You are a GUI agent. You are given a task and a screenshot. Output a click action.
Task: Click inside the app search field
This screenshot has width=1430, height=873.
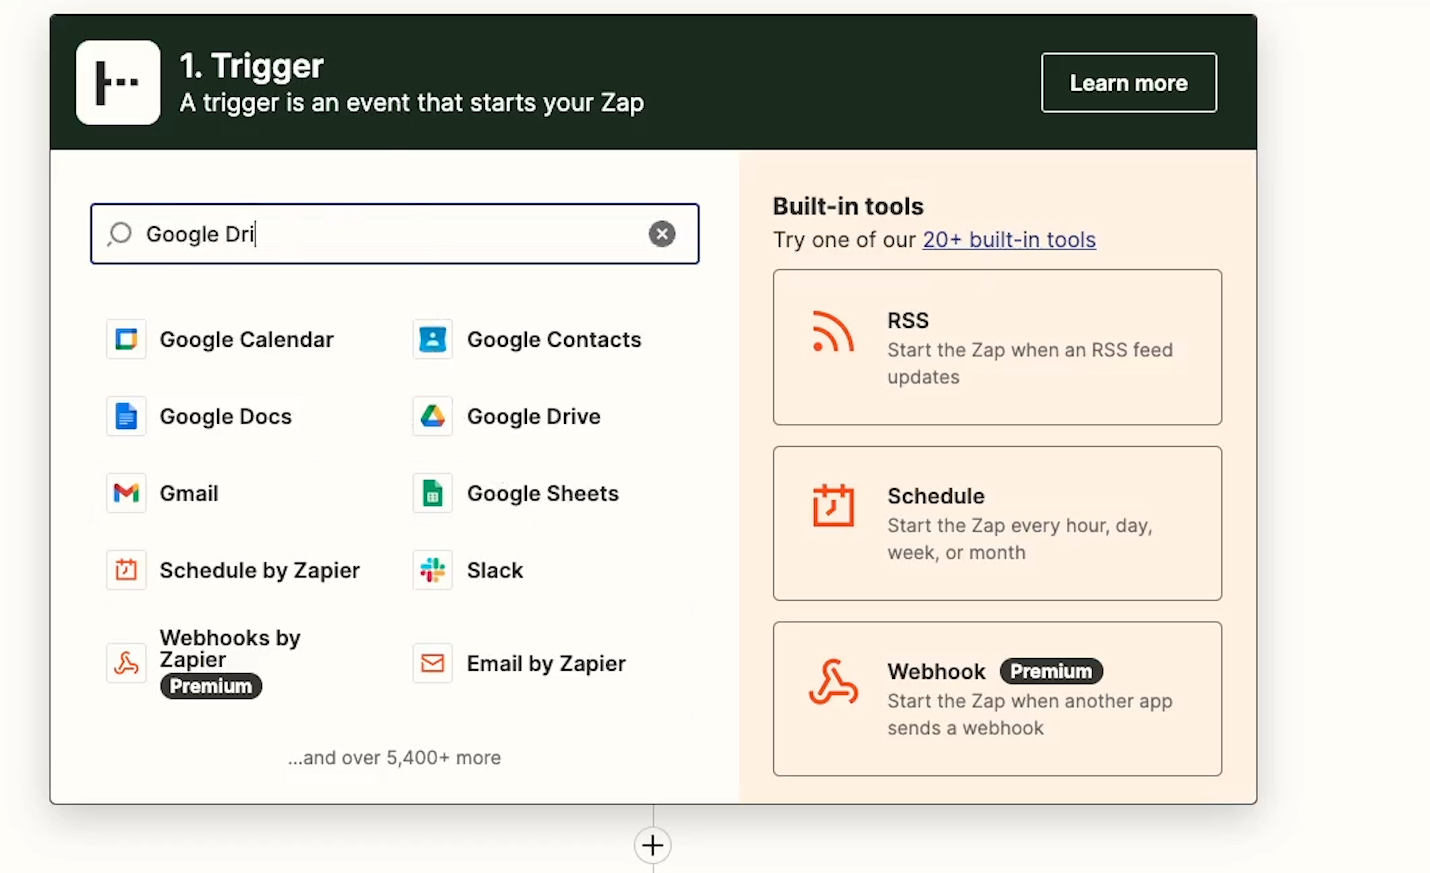point(395,234)
